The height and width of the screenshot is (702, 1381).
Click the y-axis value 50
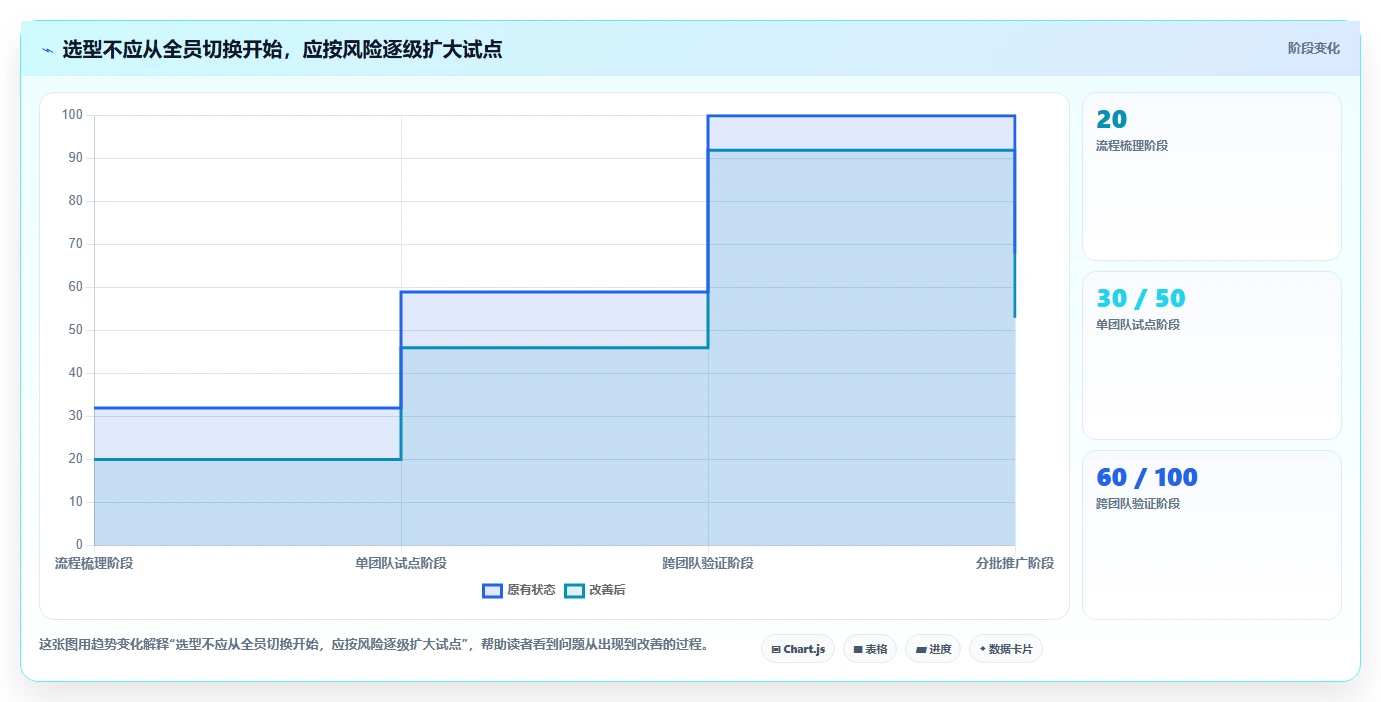(75, 330)
